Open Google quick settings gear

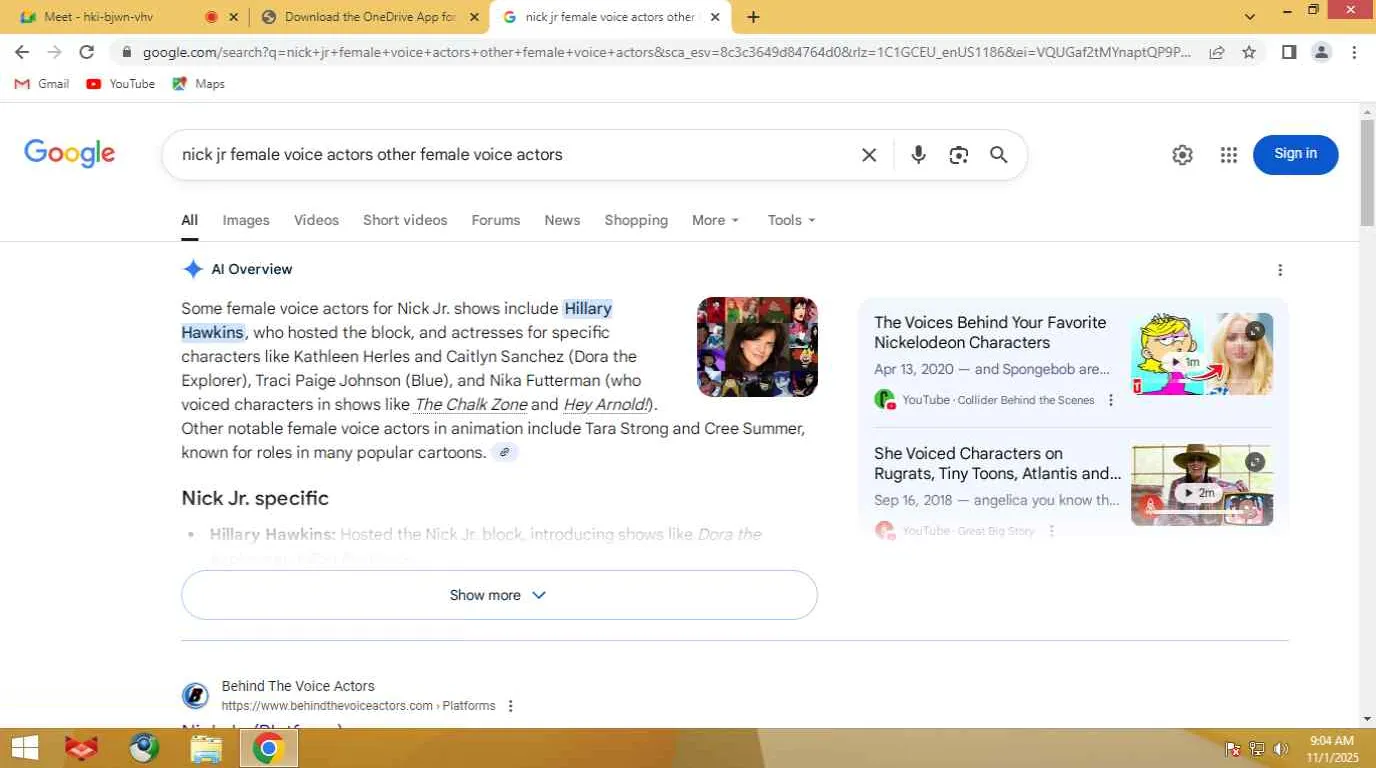point(1182,155)
